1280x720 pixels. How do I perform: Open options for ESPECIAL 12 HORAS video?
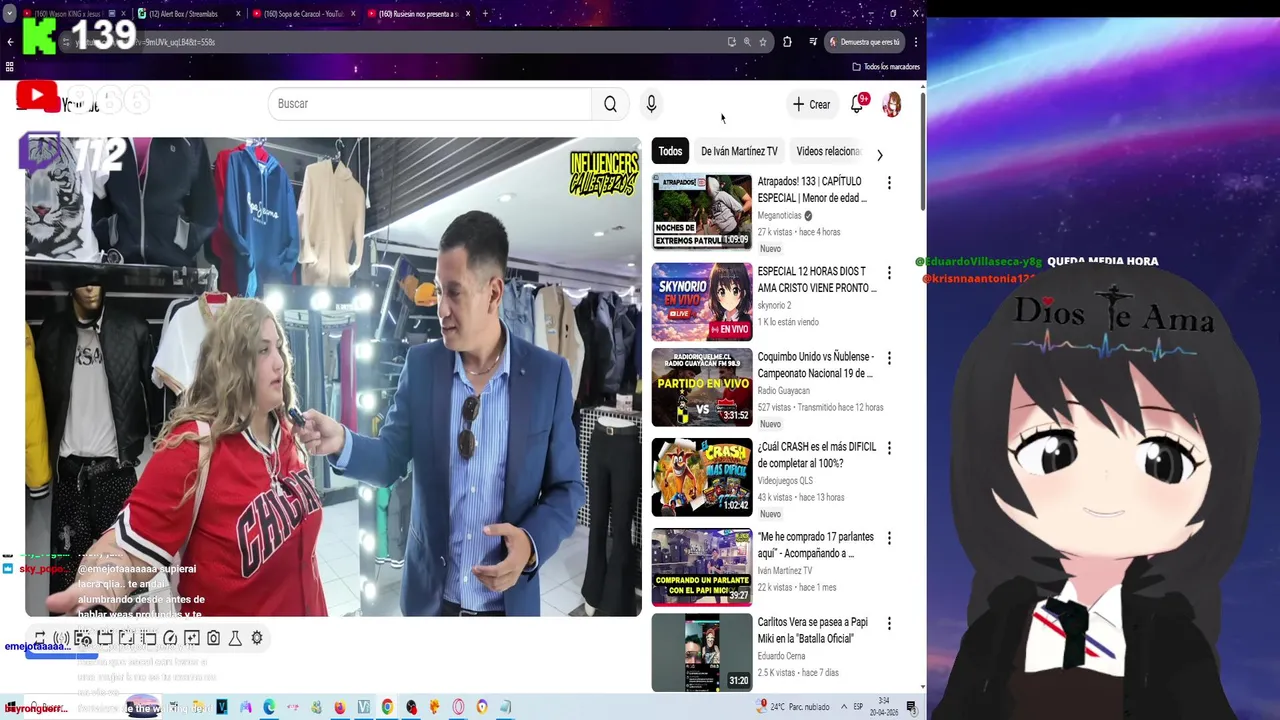point(889,273)
